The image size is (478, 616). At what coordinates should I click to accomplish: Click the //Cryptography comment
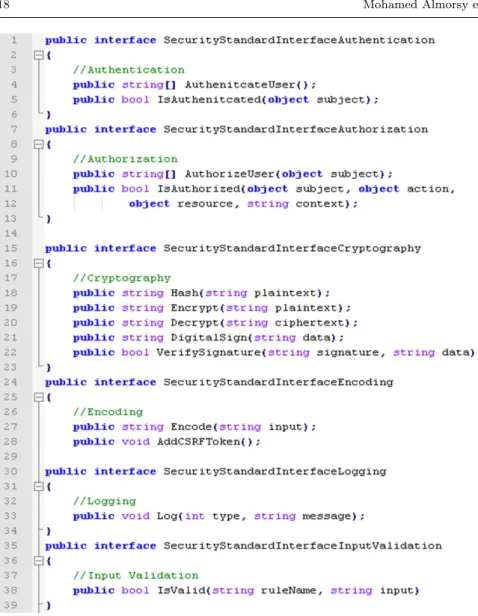(x=122, y=278)
